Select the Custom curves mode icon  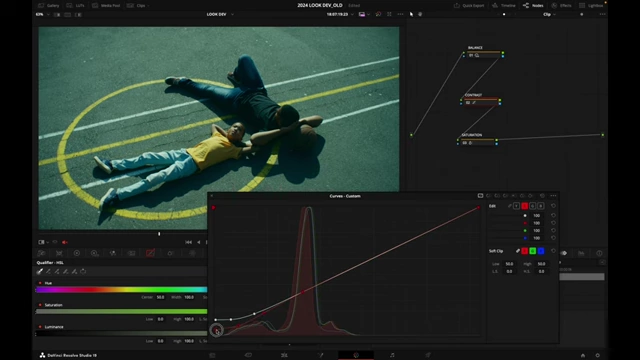point(480,196)
